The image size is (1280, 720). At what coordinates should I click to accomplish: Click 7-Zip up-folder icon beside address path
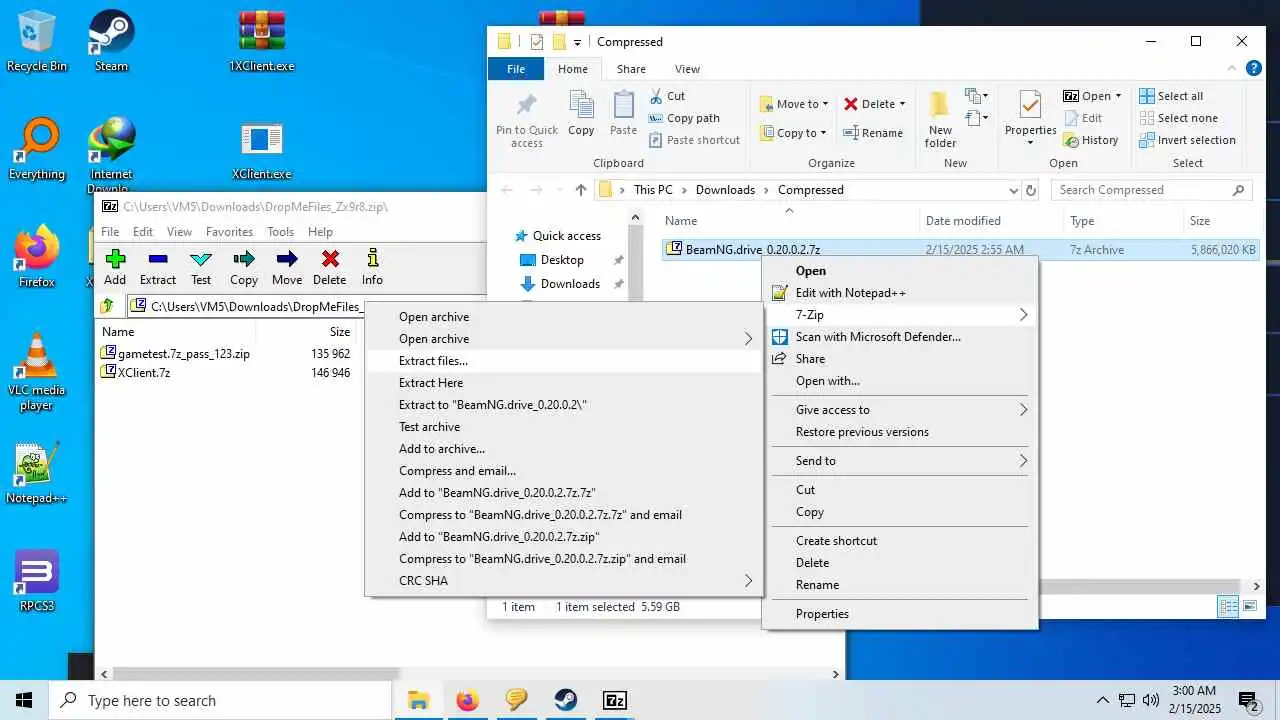(108, 306)
